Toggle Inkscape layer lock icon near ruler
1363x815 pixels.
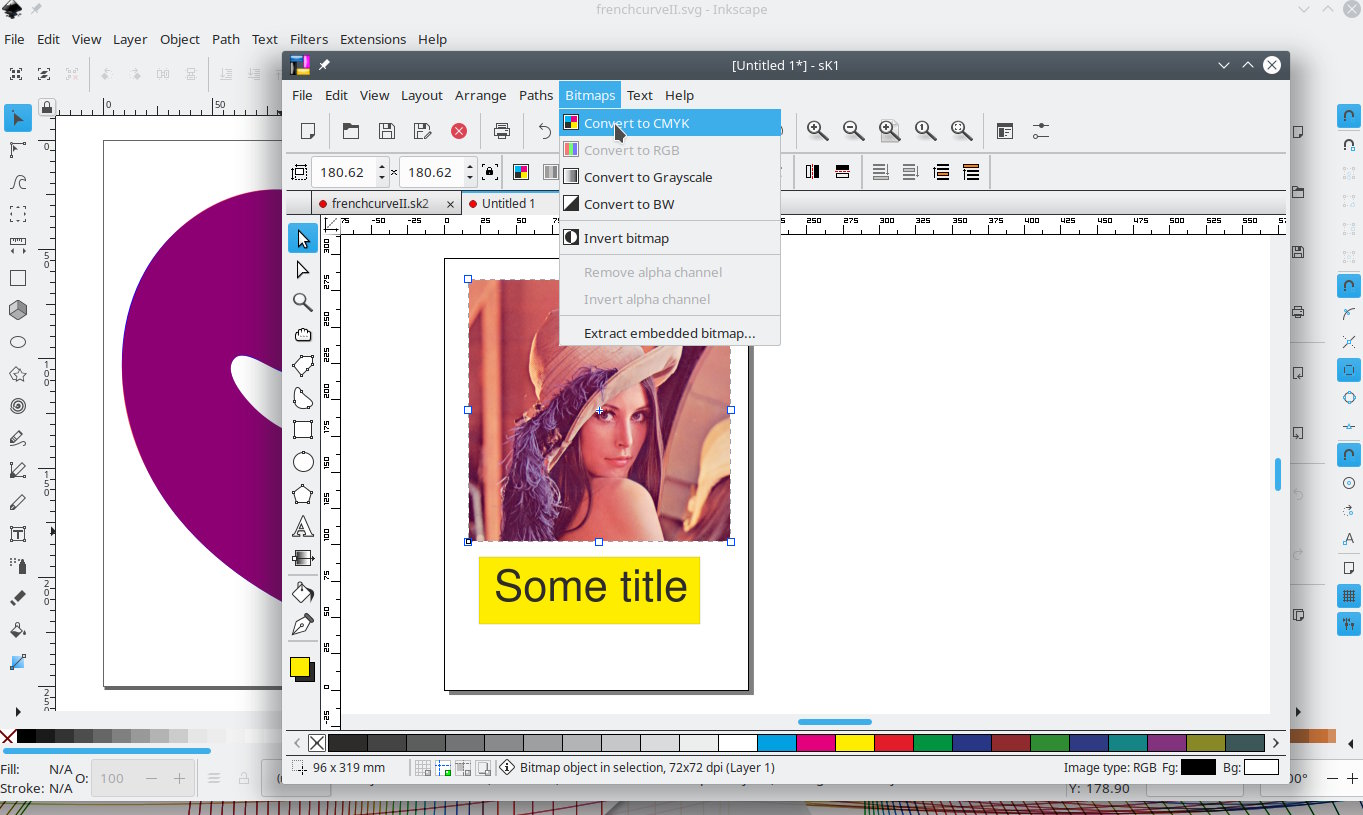(x=46, y=106)
